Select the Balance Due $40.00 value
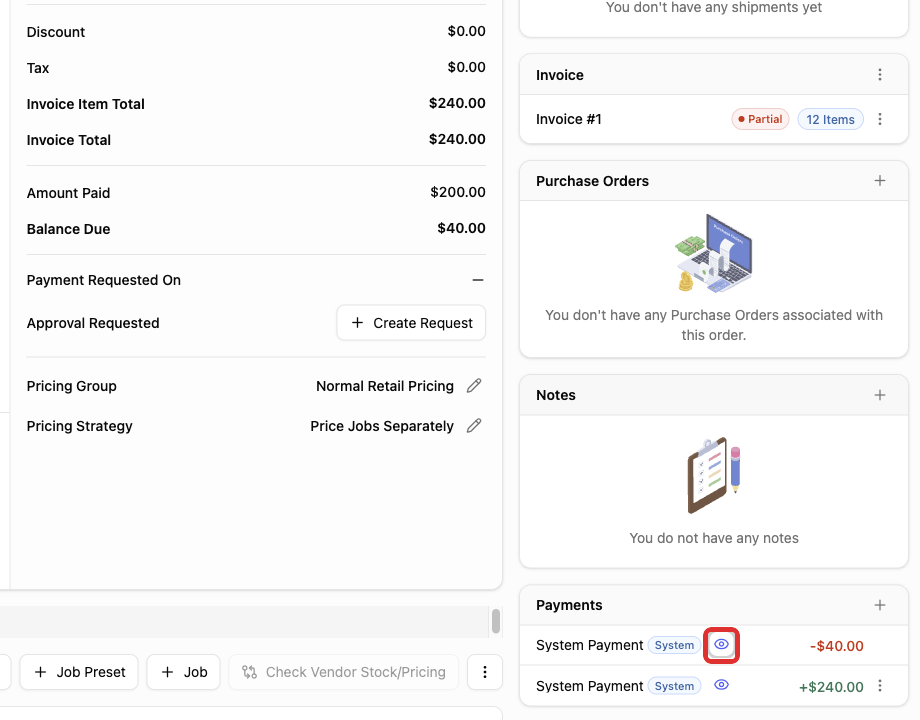Screen dimensions: 920x720 pyautogui.click(x=461, y=228)
